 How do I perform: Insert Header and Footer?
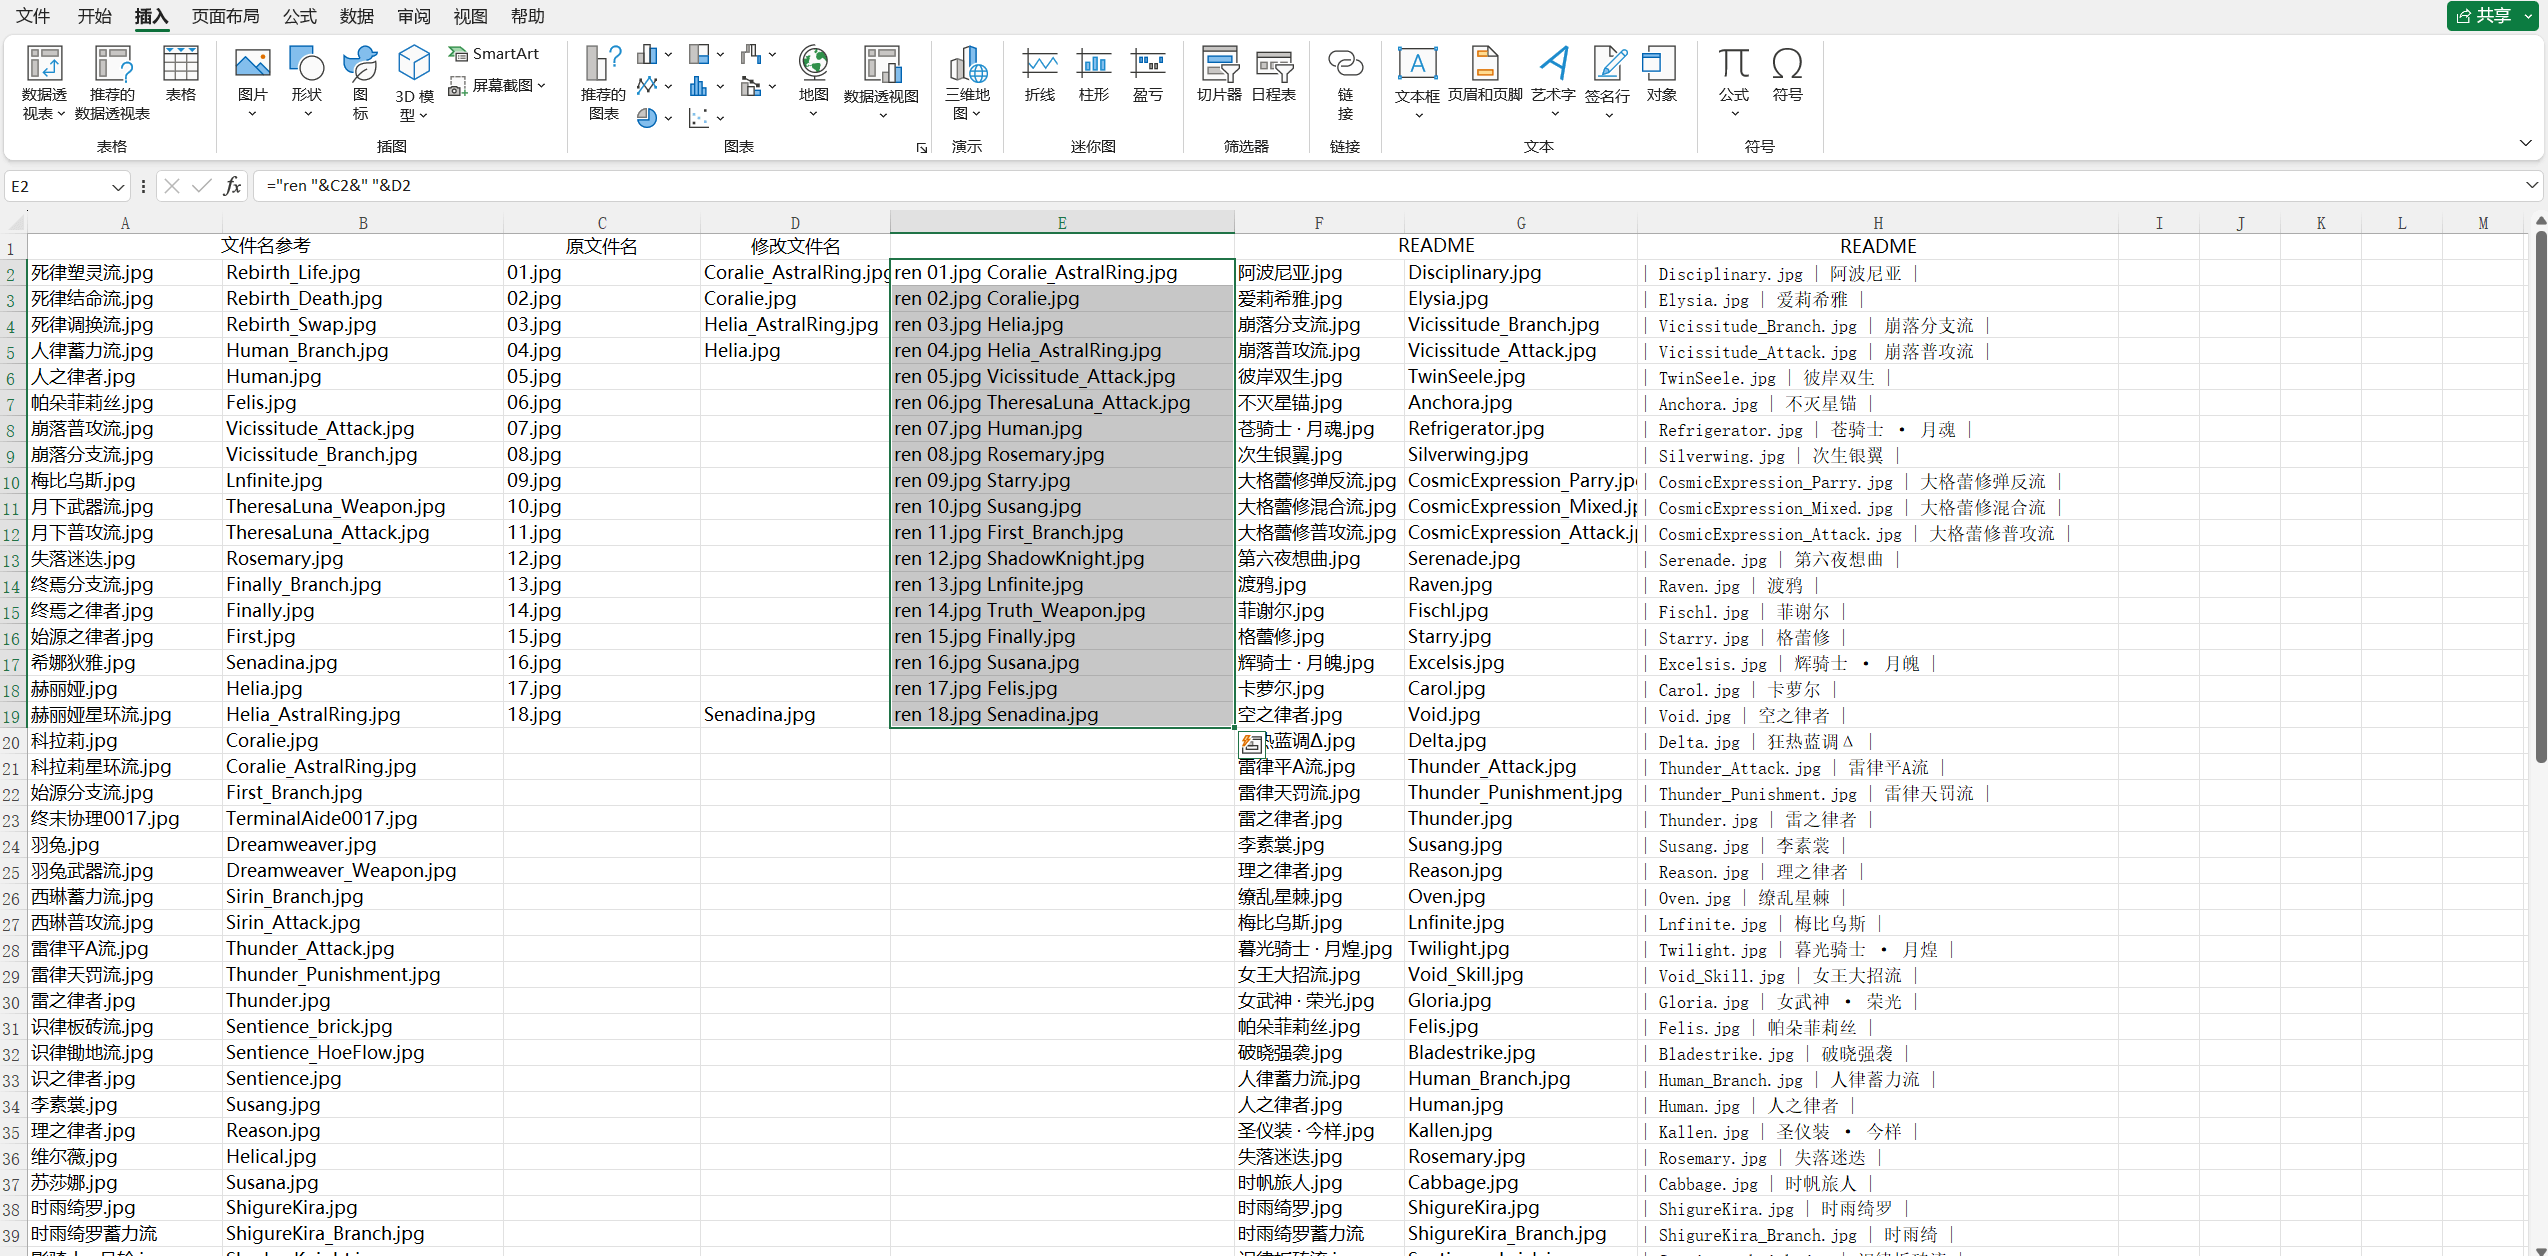click(x=1485, y=74)
